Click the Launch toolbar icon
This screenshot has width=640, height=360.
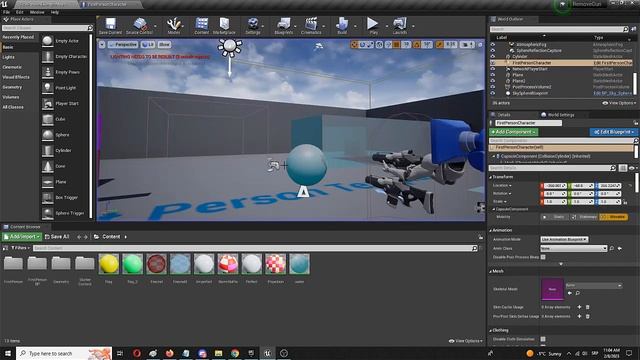tap(400, 24)
